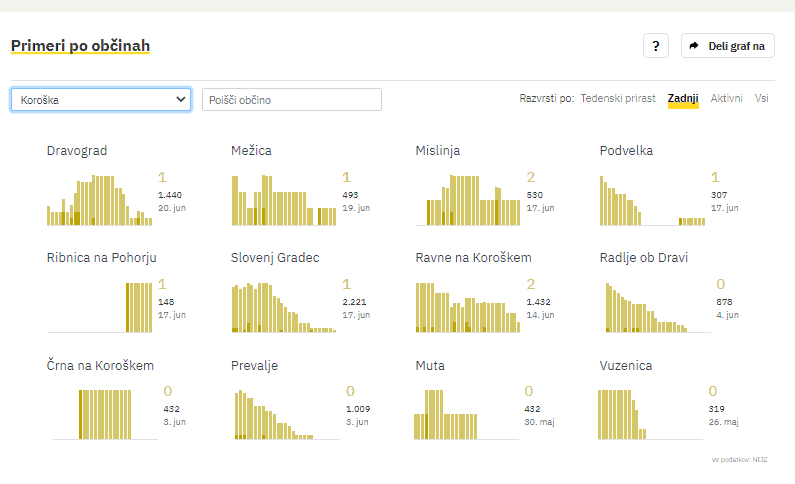Click the Deli graf na button
The height and width of the screenshot is (484, 795).
click(728, 46)
